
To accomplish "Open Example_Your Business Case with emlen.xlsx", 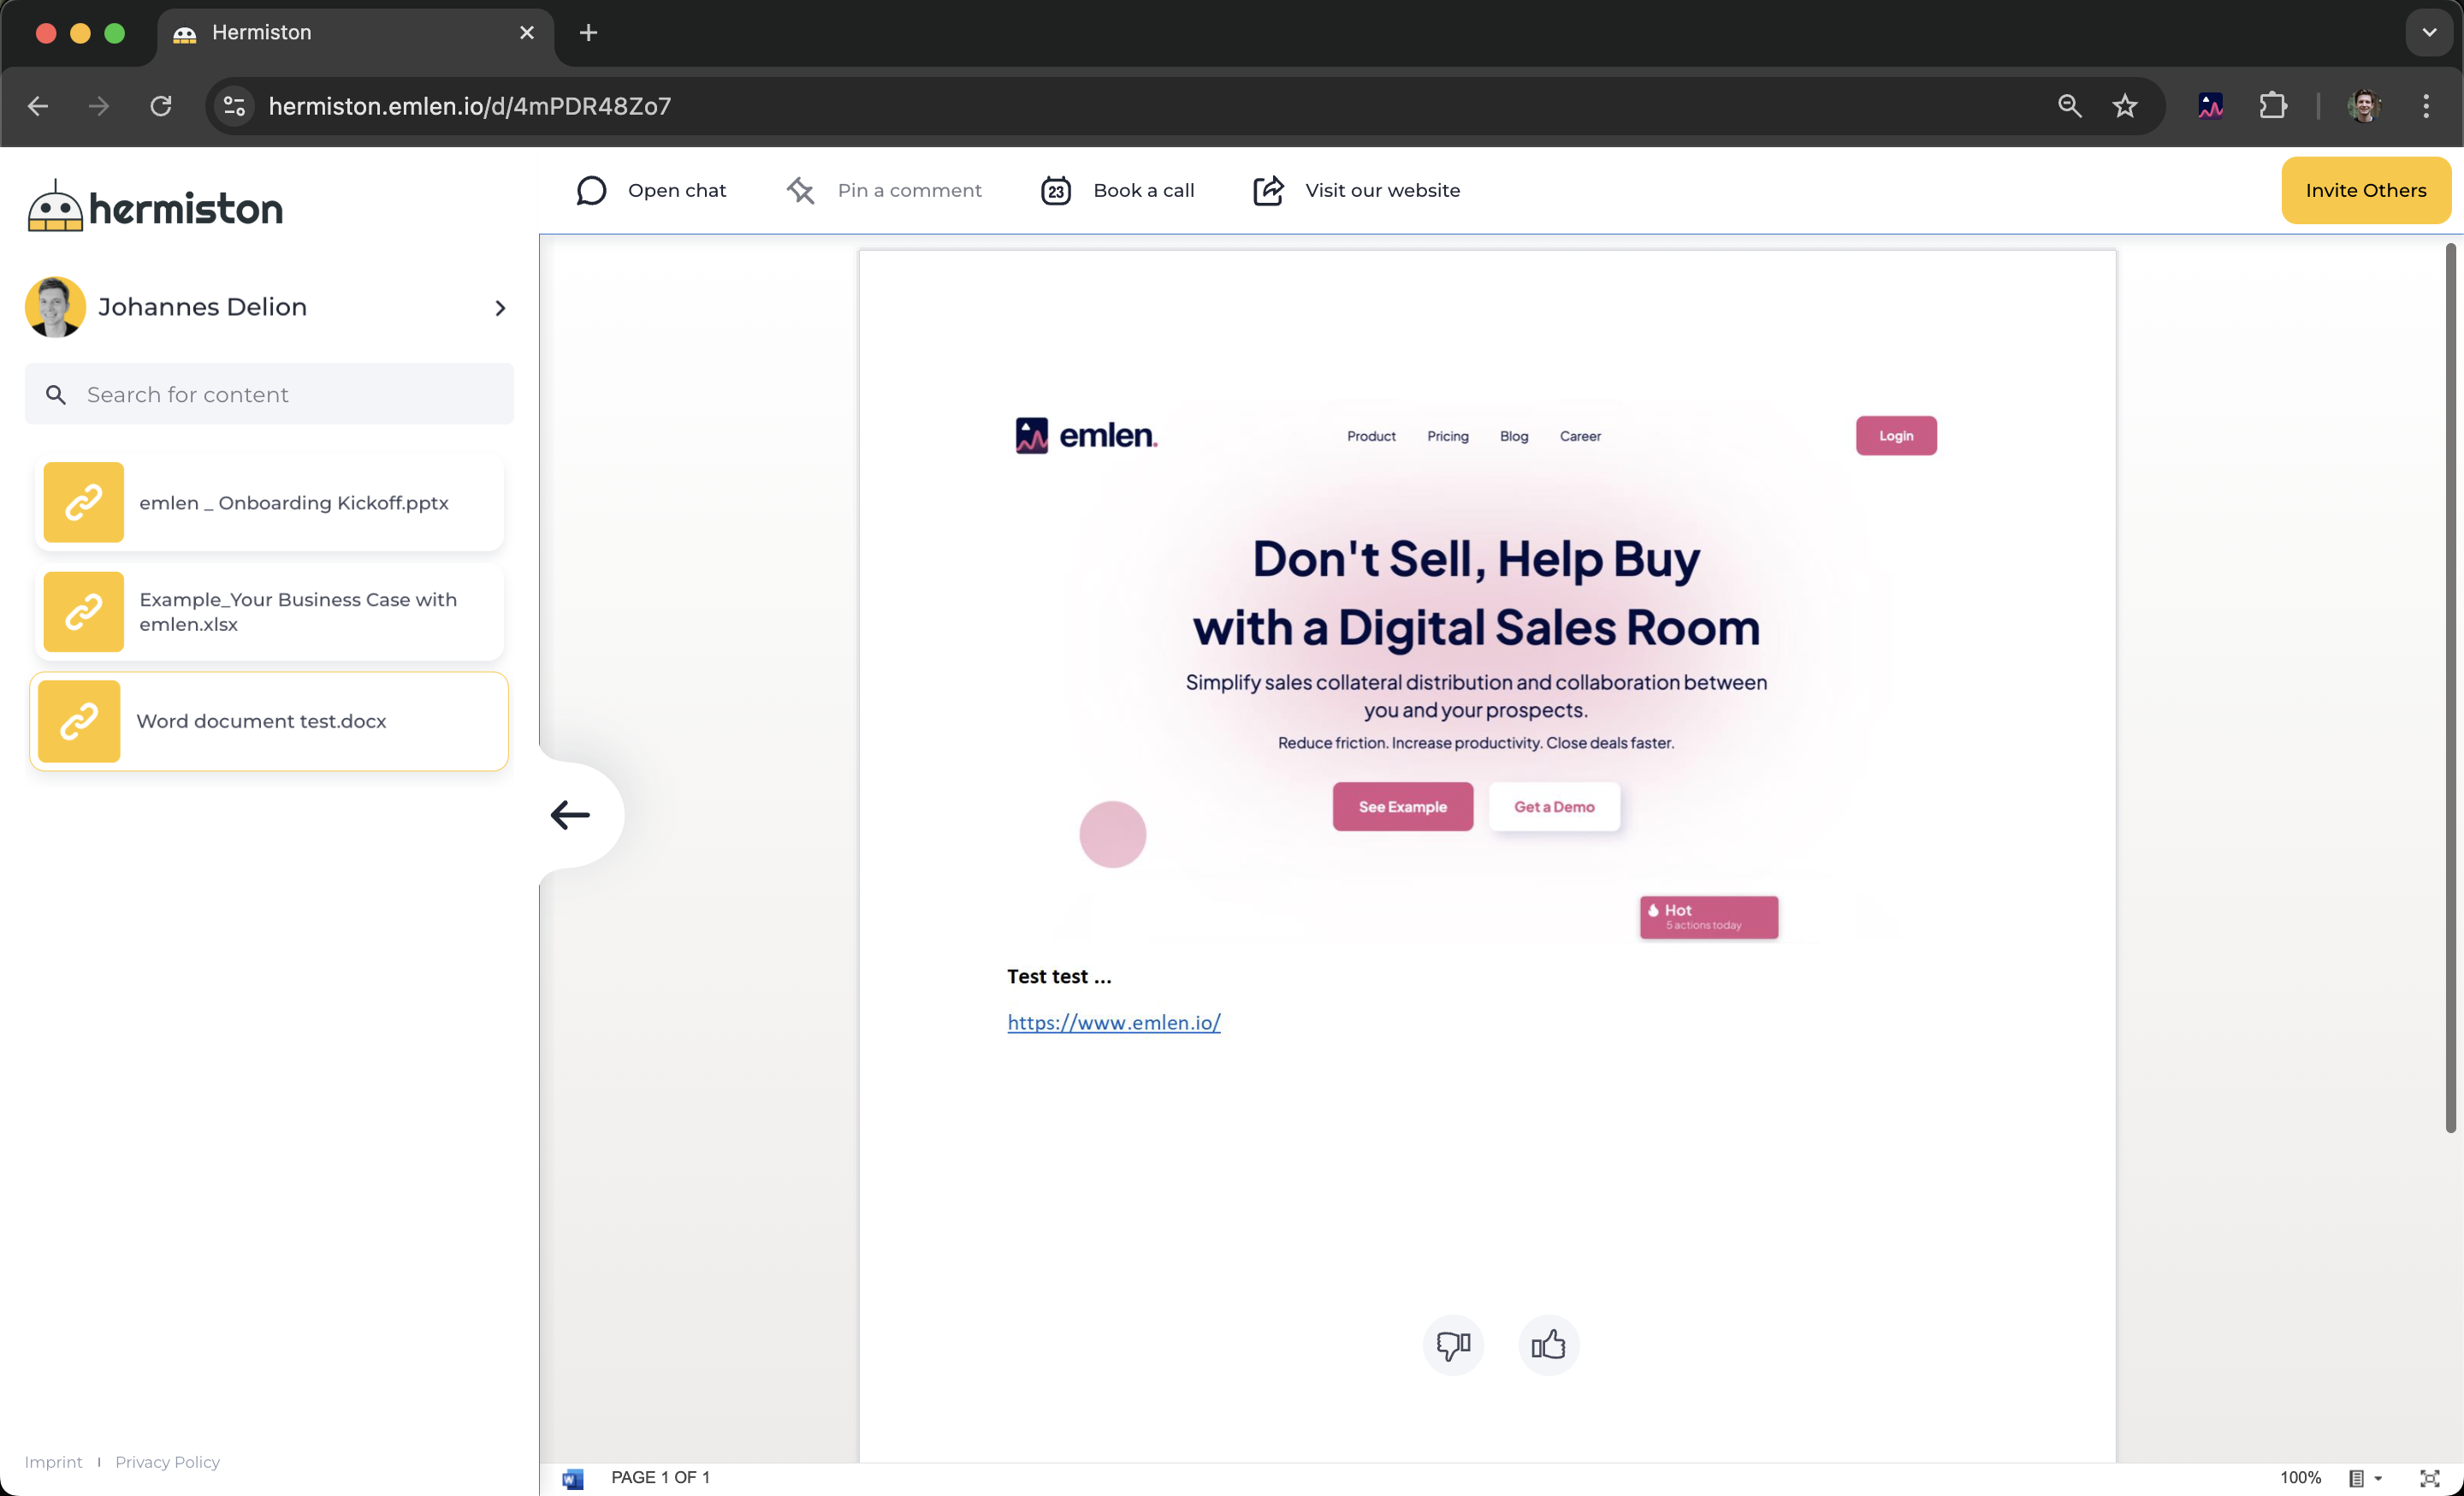I will [x=269, y=611].
